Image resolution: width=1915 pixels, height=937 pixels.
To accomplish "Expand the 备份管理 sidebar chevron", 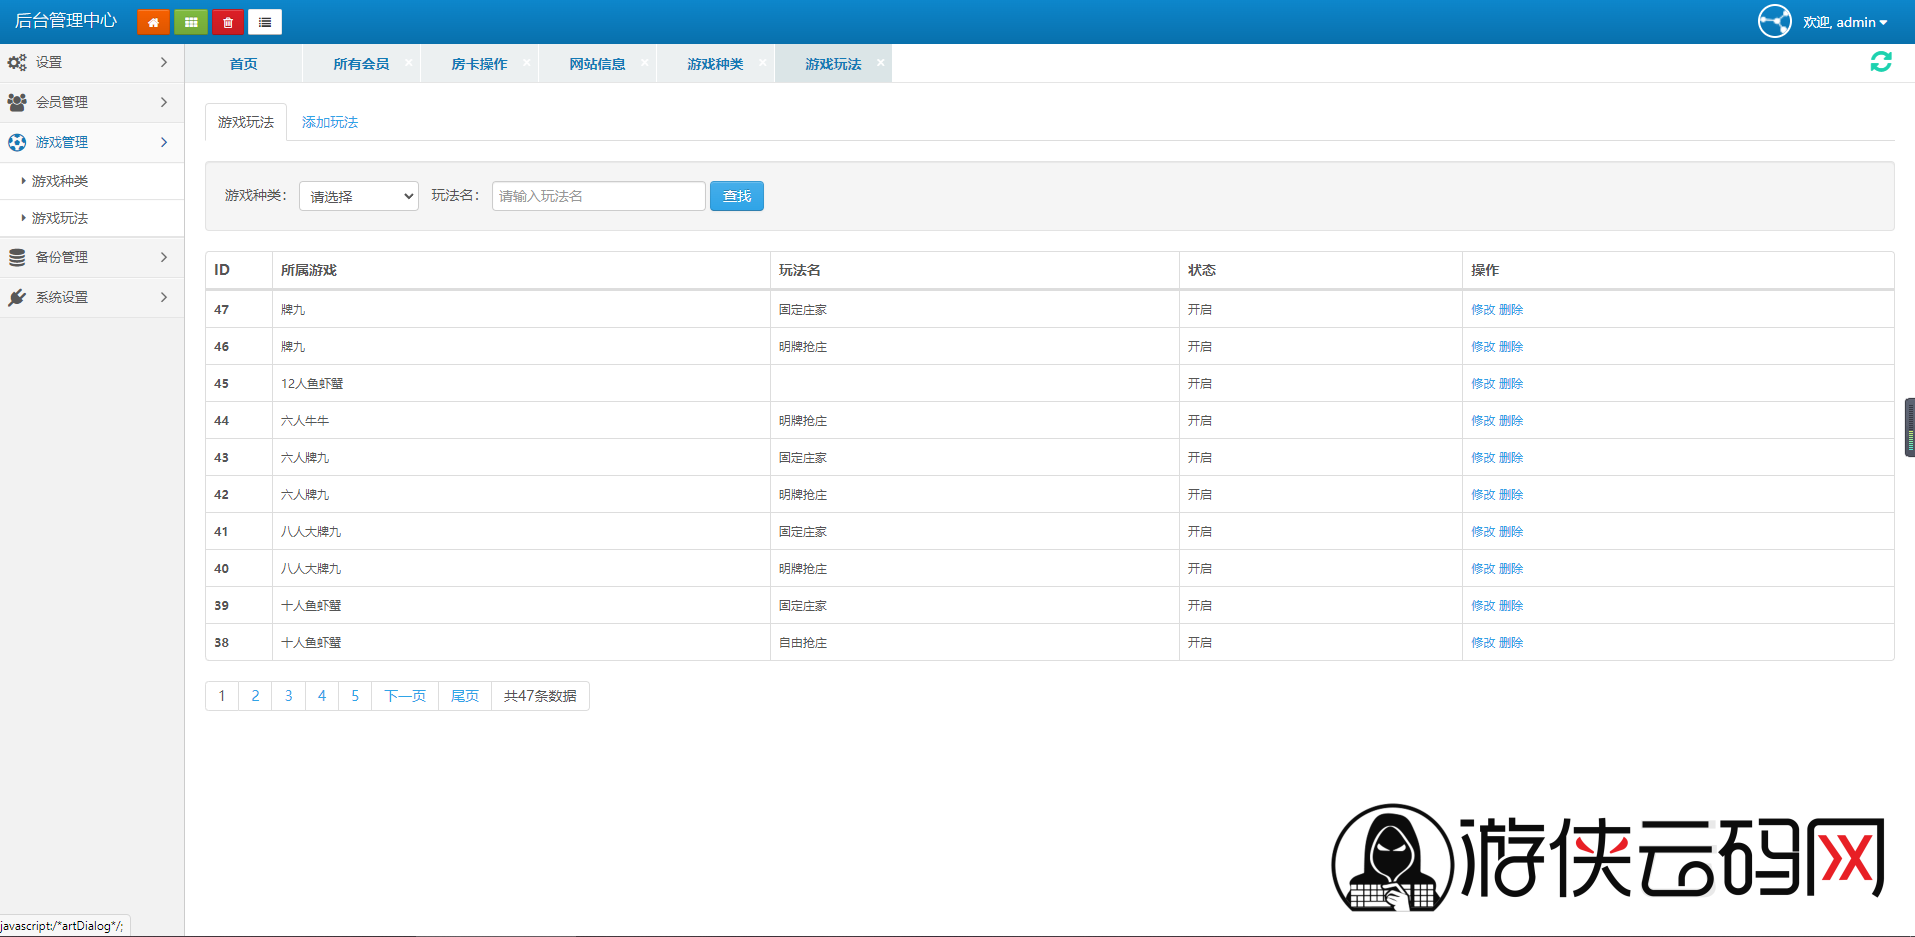I will coord(164,257).
